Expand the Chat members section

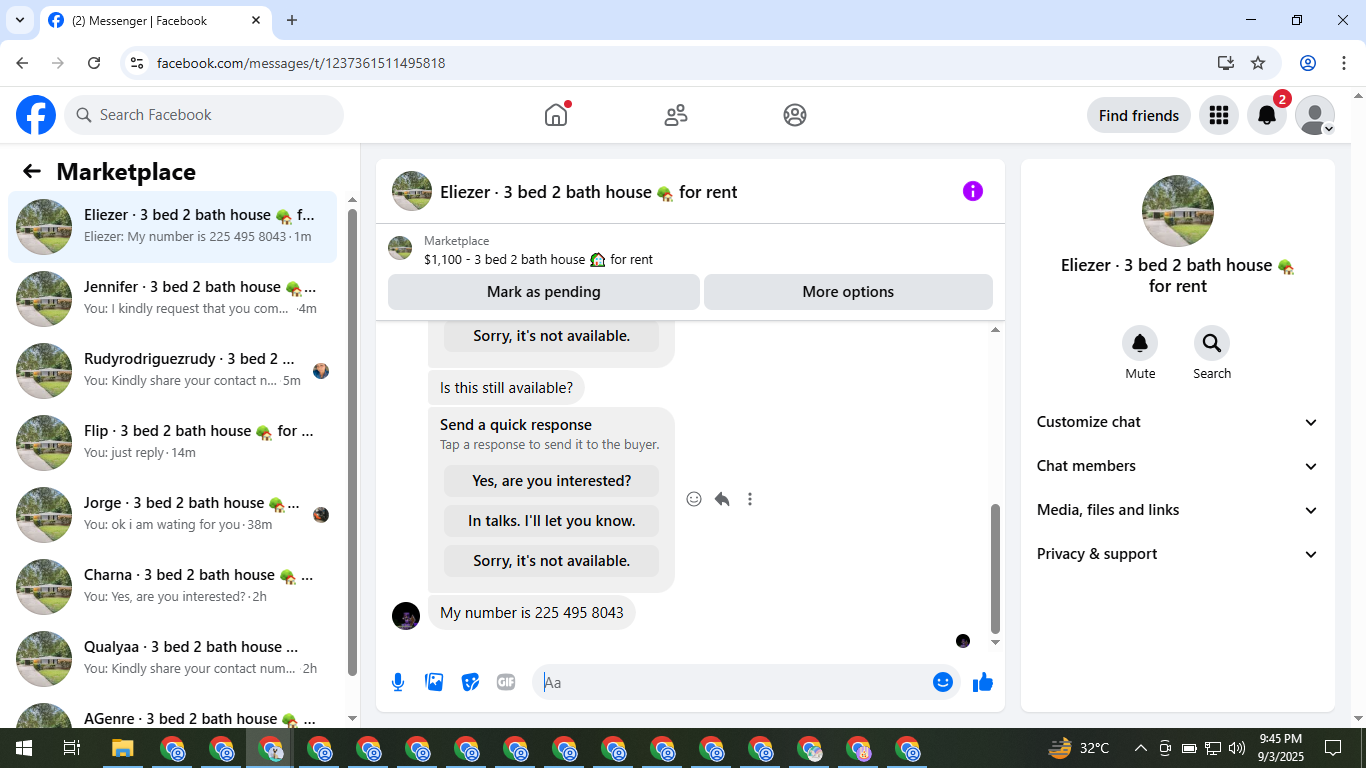(x=1178, y=466)
